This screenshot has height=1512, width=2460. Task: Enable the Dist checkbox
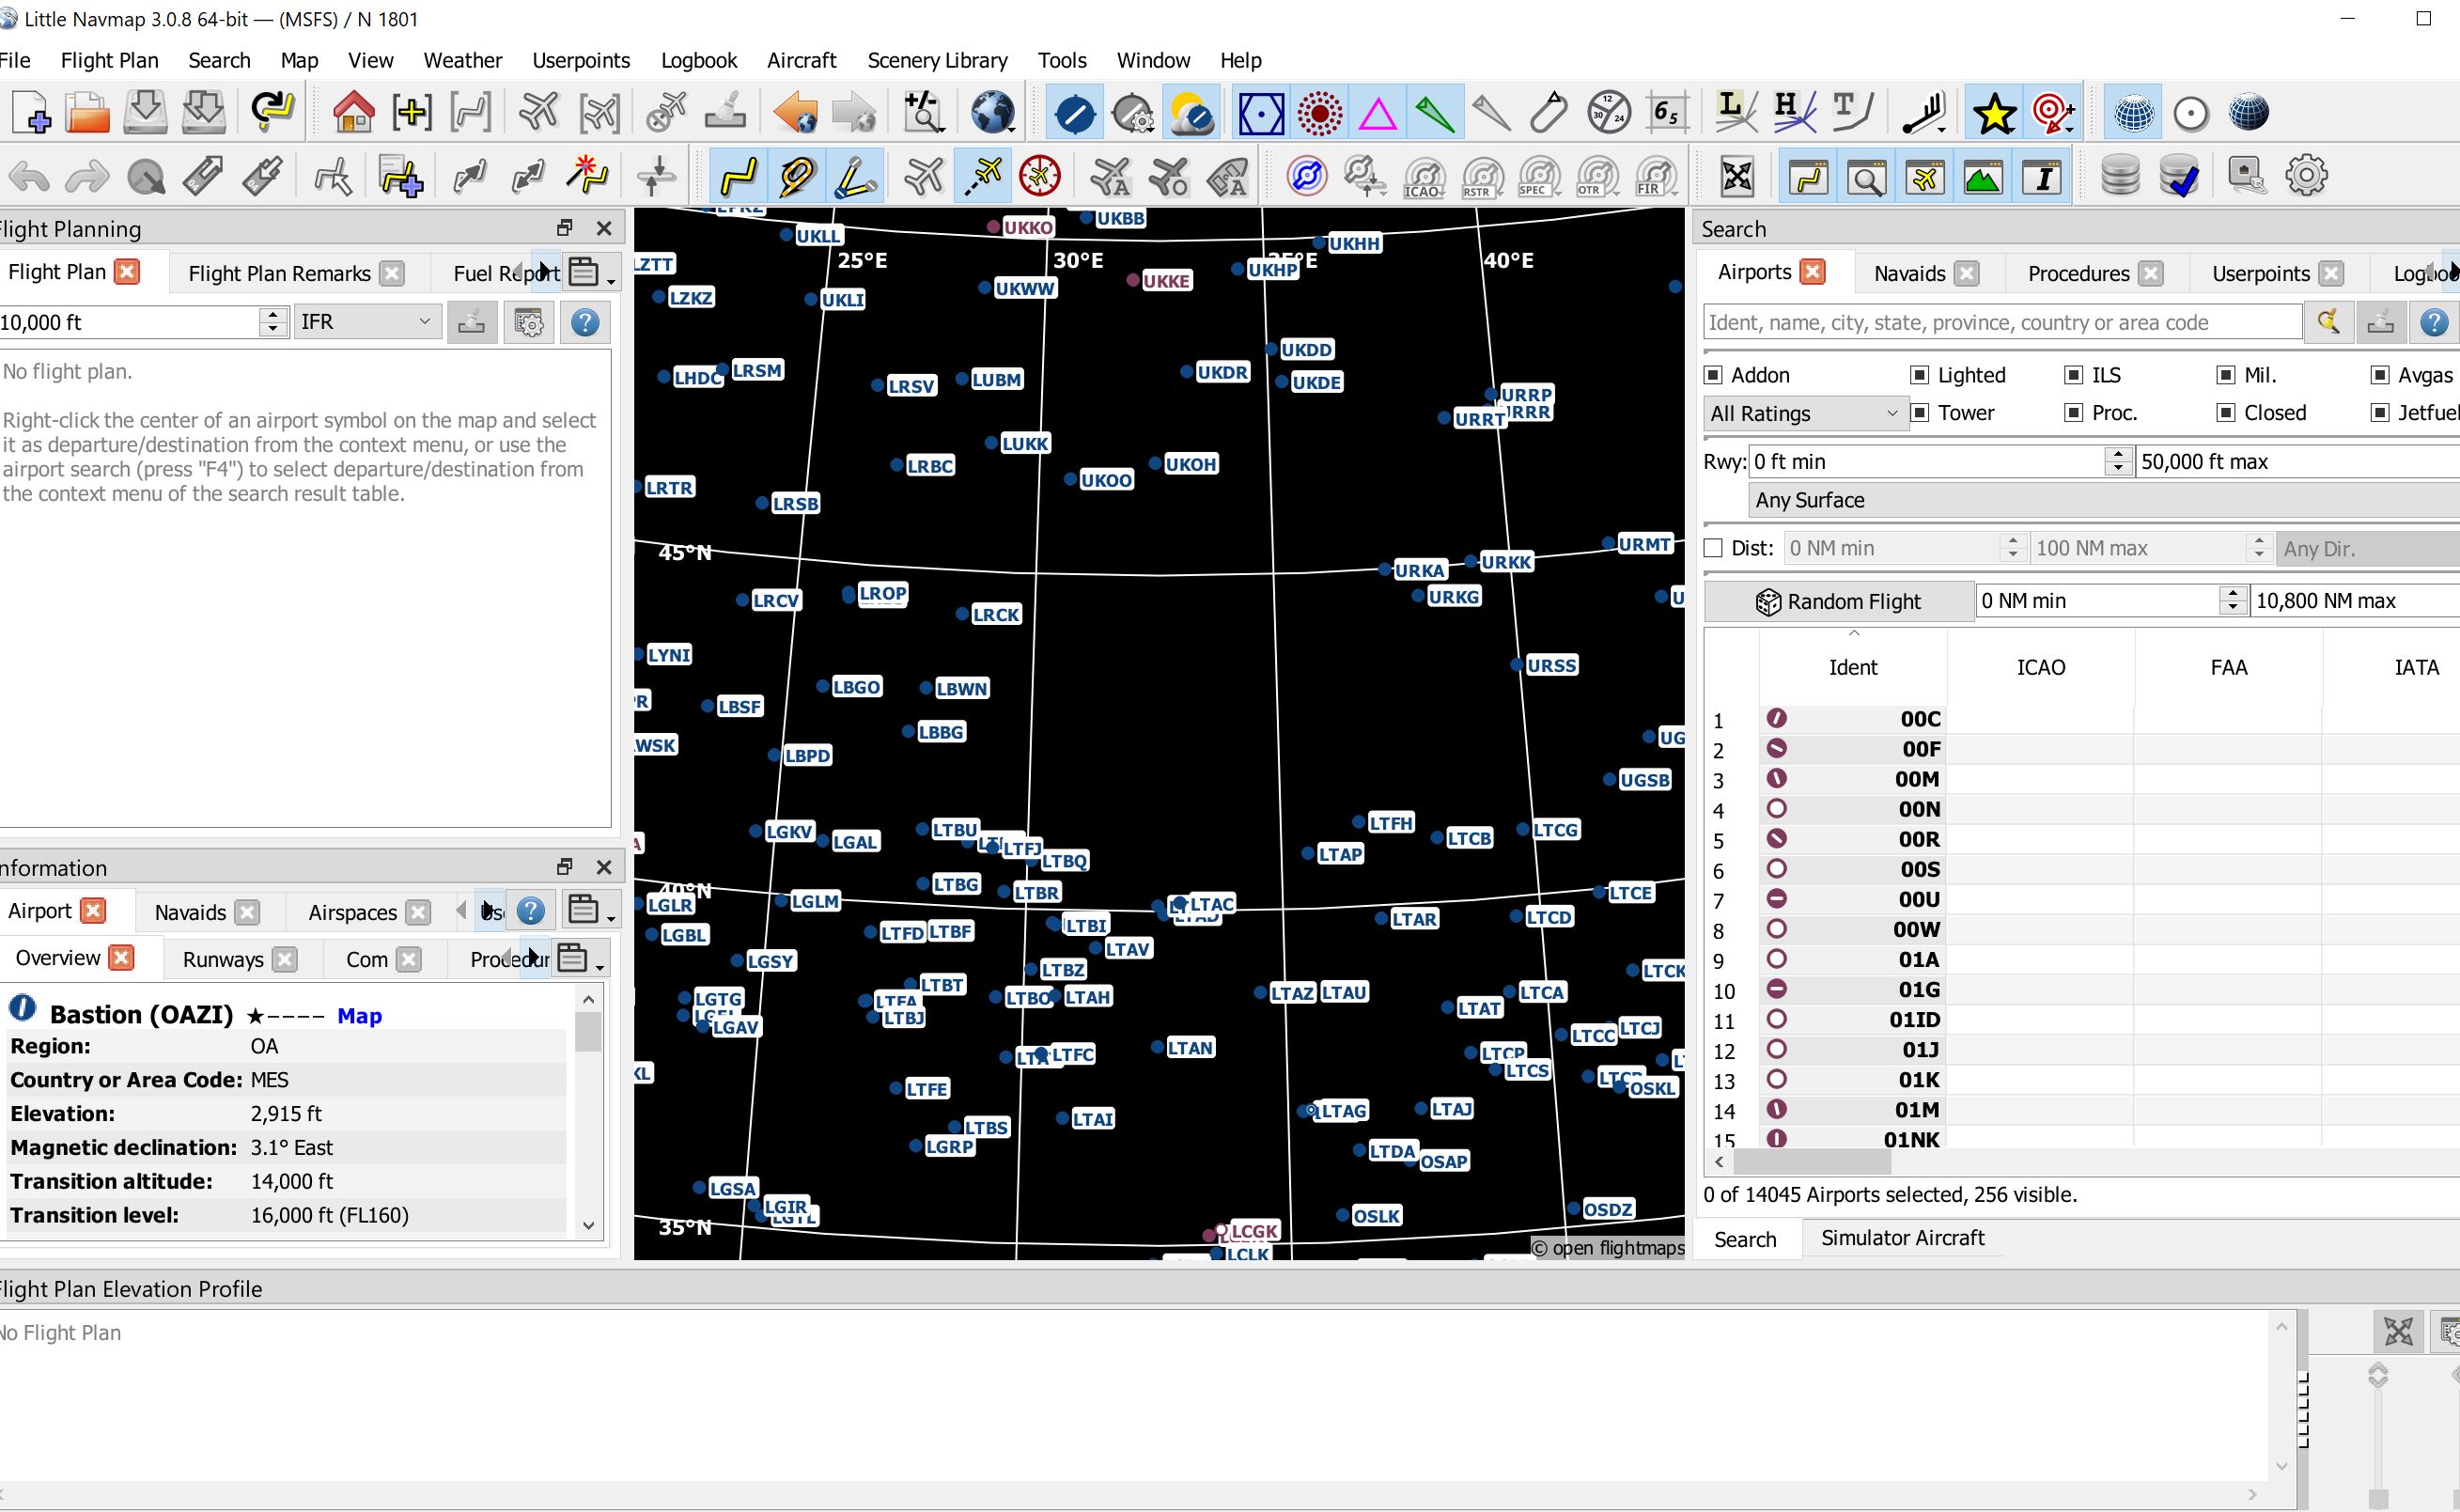(x=1713, y=548)
